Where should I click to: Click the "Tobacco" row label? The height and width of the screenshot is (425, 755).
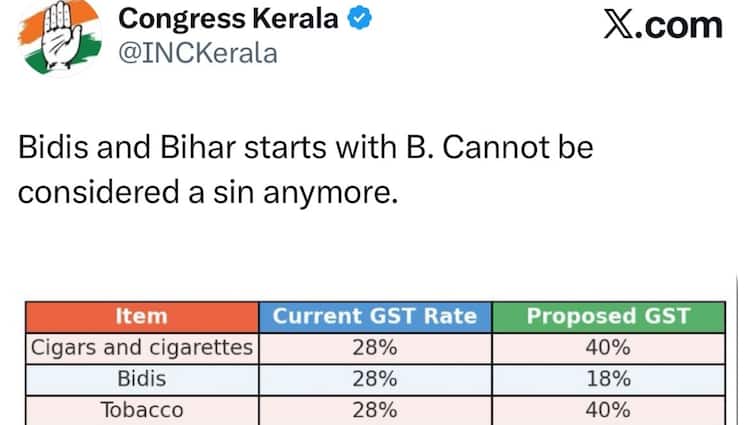click(x=141, y=410)
